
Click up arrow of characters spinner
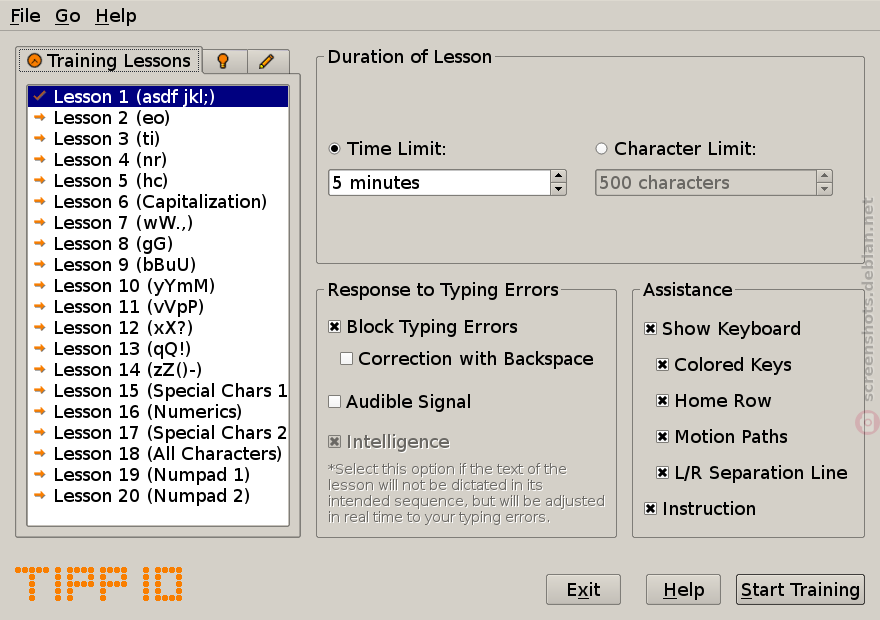(x=824, y=176)
